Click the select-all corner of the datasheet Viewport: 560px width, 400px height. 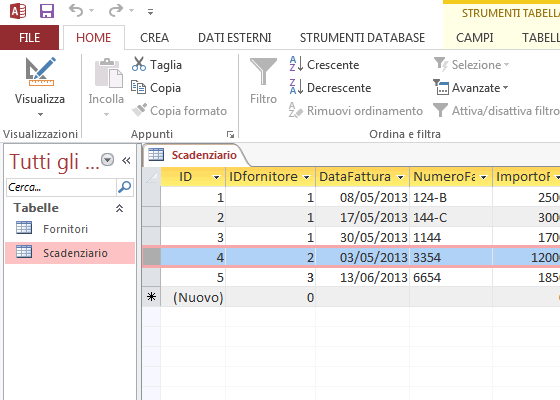tap(151, 177)
